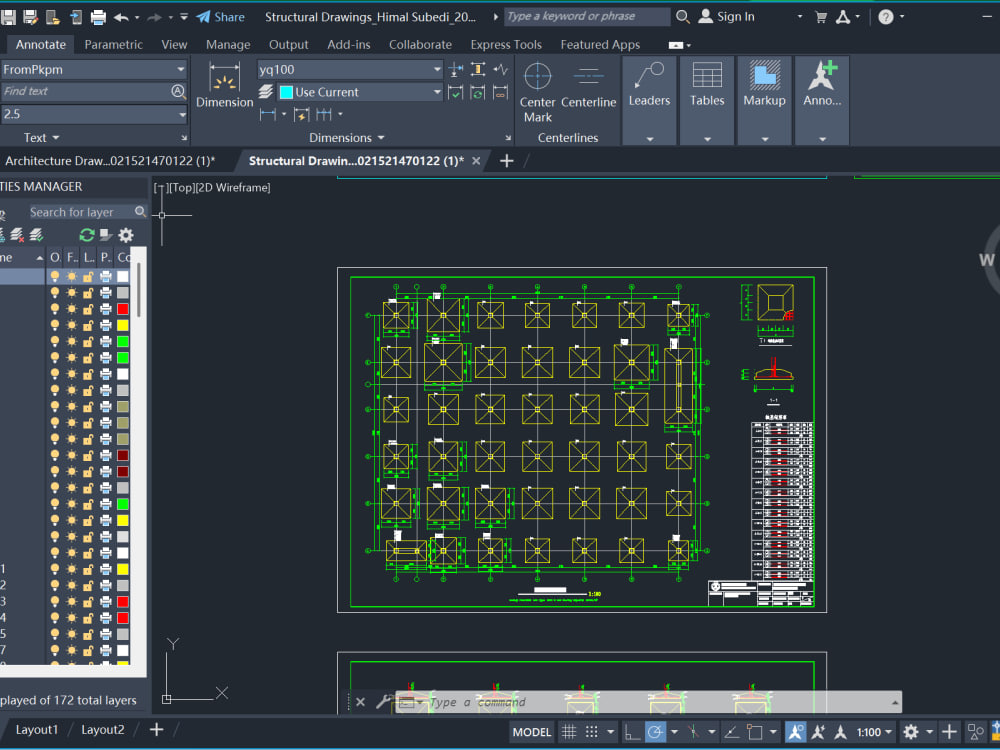Add a new drawing tab
This screenshot has height=750, width=1000.
pyautogui.click(x=506, y=161)
